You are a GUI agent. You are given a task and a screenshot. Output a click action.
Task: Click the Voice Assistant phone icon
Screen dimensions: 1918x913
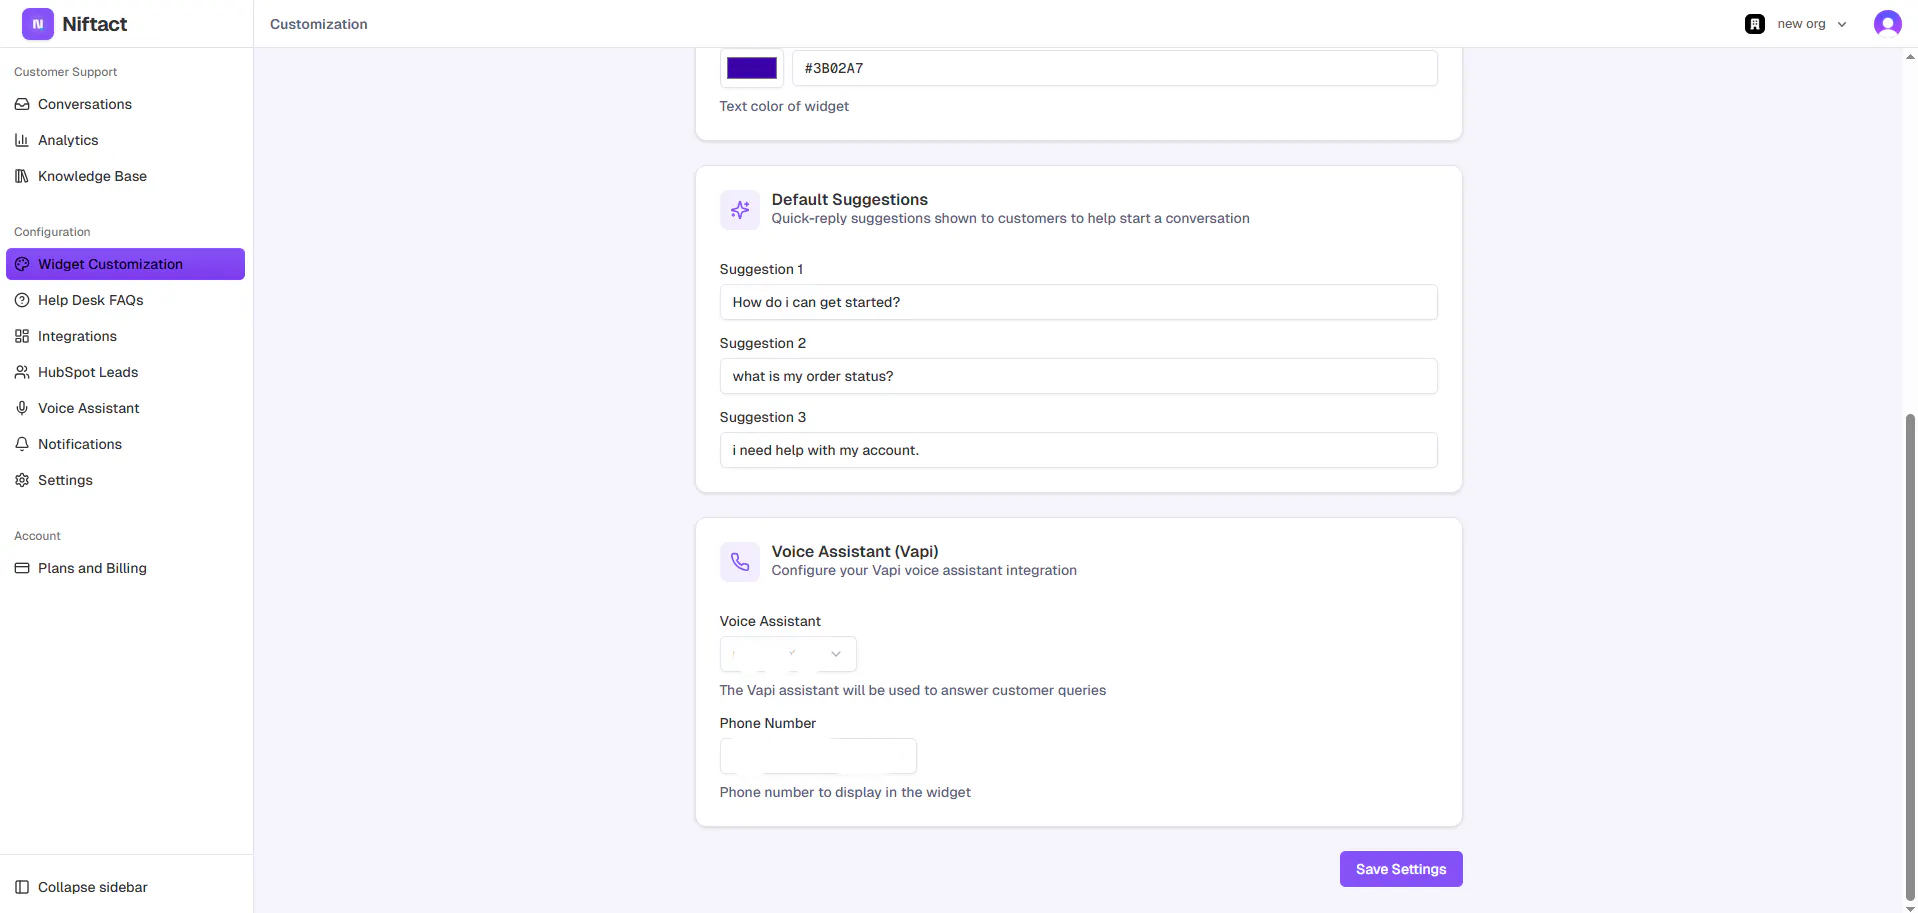740,562
